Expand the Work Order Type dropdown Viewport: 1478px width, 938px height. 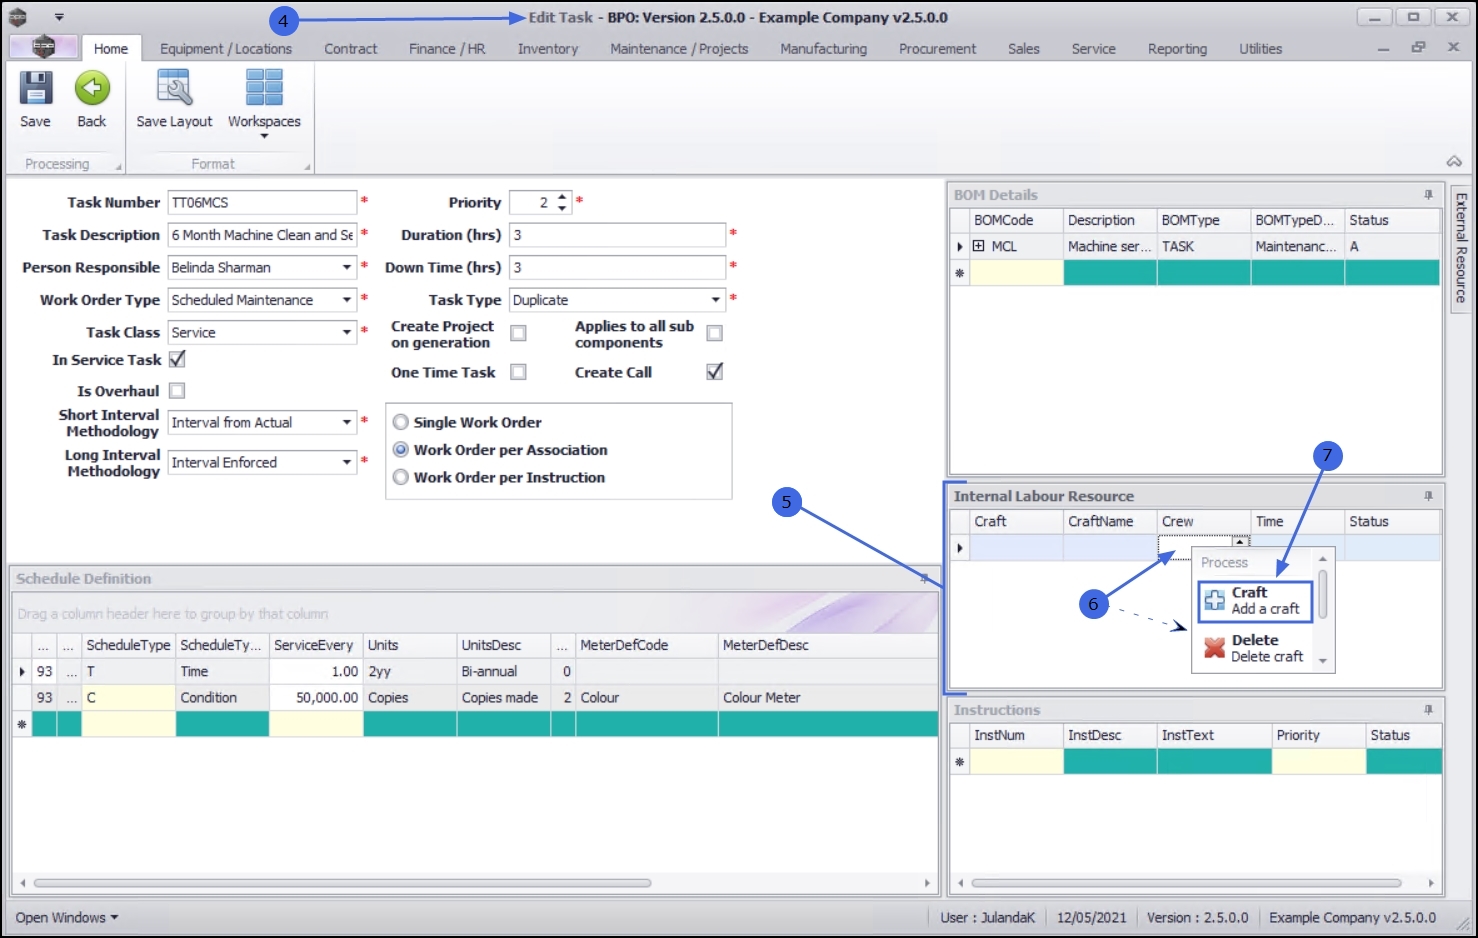[x=347, y=300]
